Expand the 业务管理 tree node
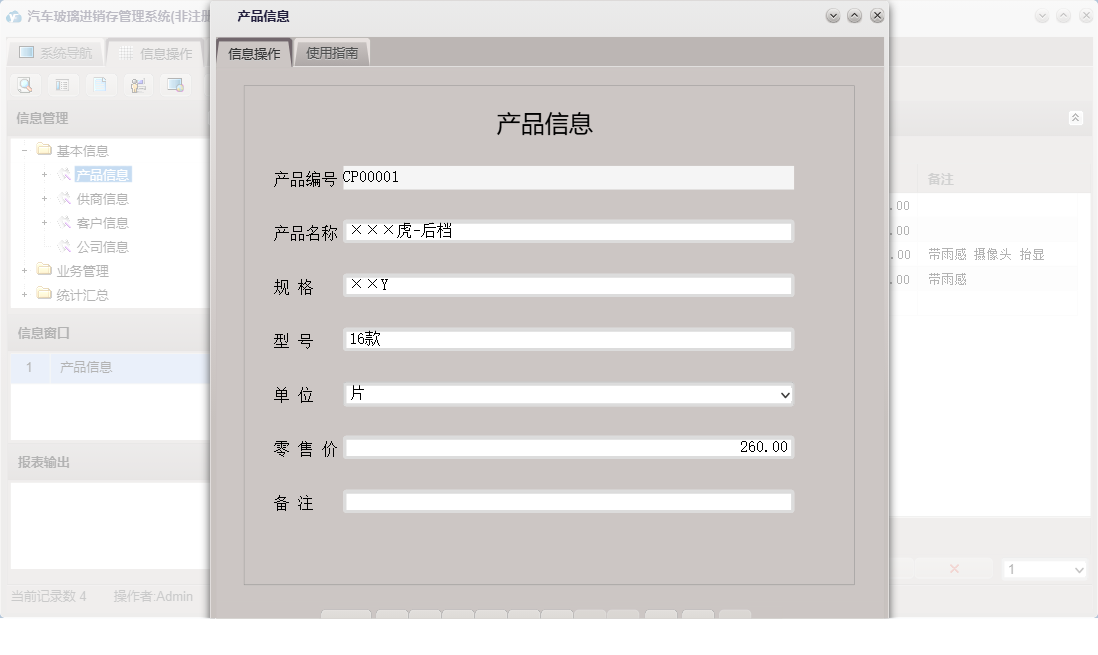Image resolution: width=1098 pixels, height=655 pixels. 22,270
